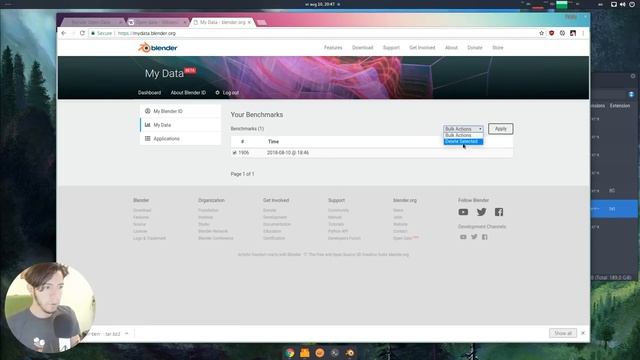Launch Blender from the dock
640x360 pixels.
350,353
